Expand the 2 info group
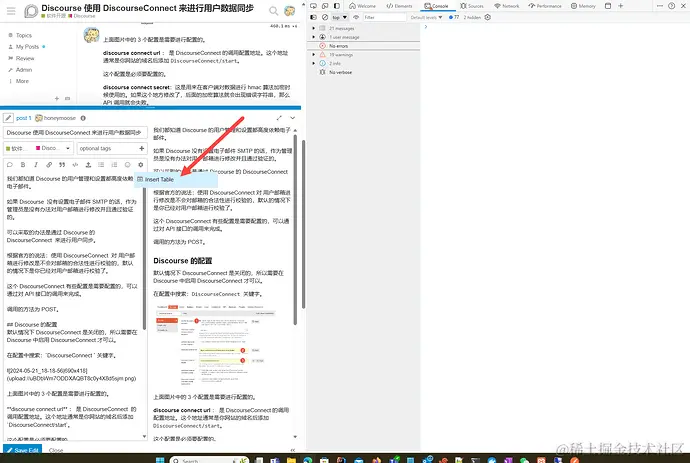 pyautogui.click(x=313, y=63)
